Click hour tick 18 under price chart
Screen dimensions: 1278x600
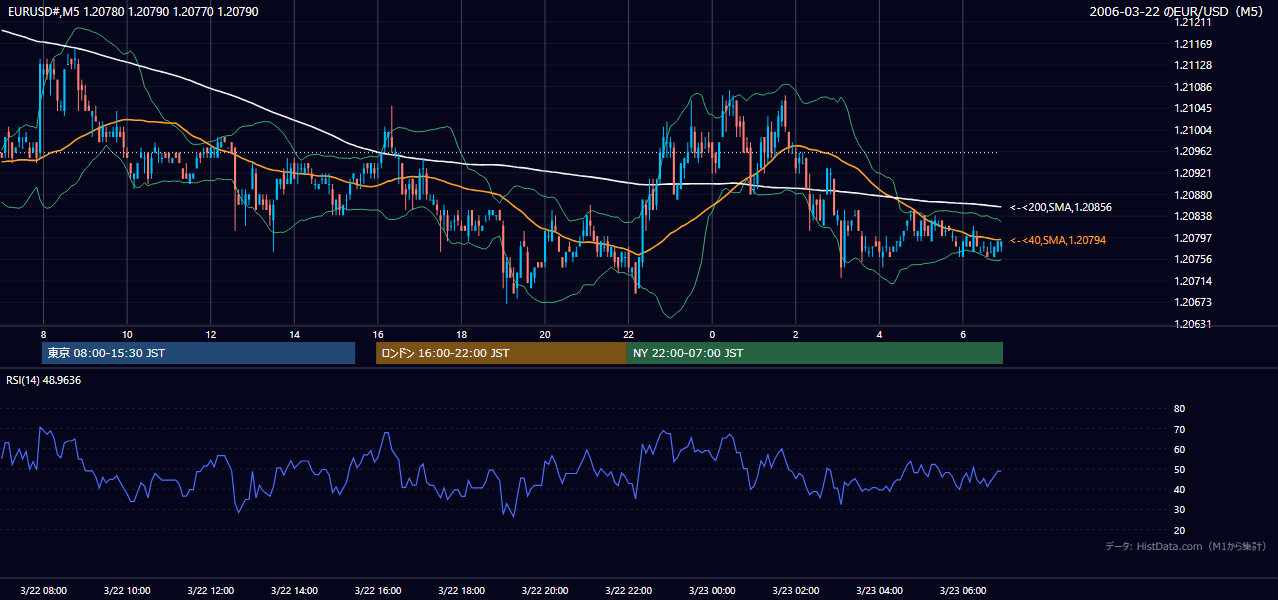(461, 334)
